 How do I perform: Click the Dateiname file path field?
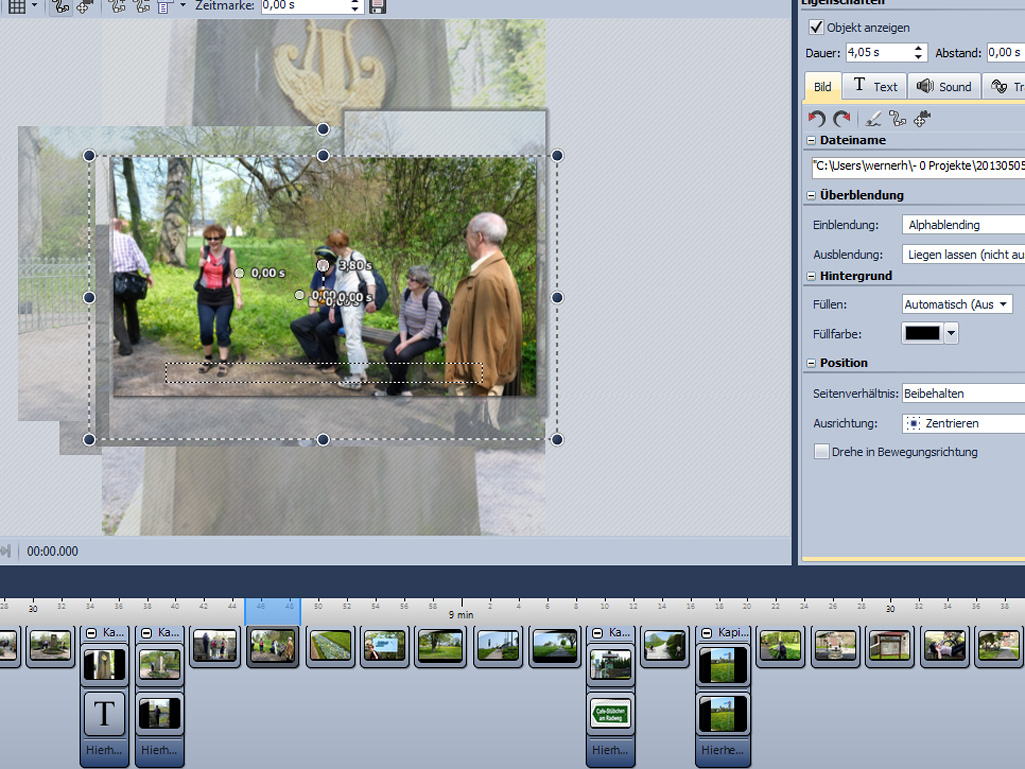click(918, 167)
